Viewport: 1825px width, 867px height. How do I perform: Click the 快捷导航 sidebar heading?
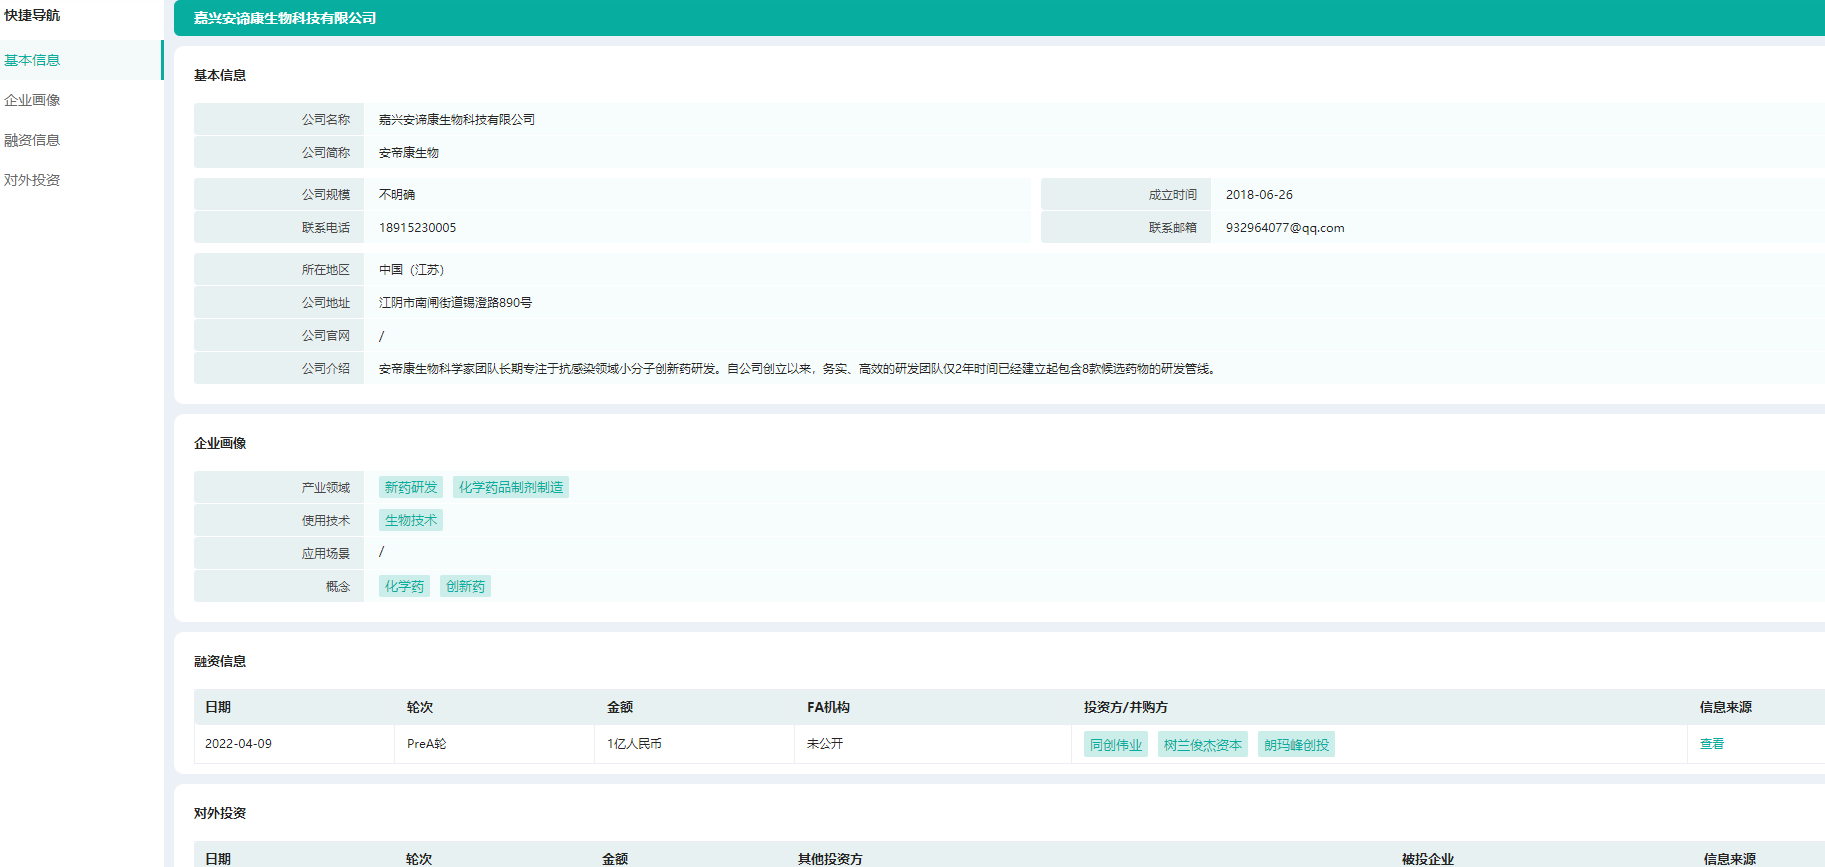tap(32, 15)
